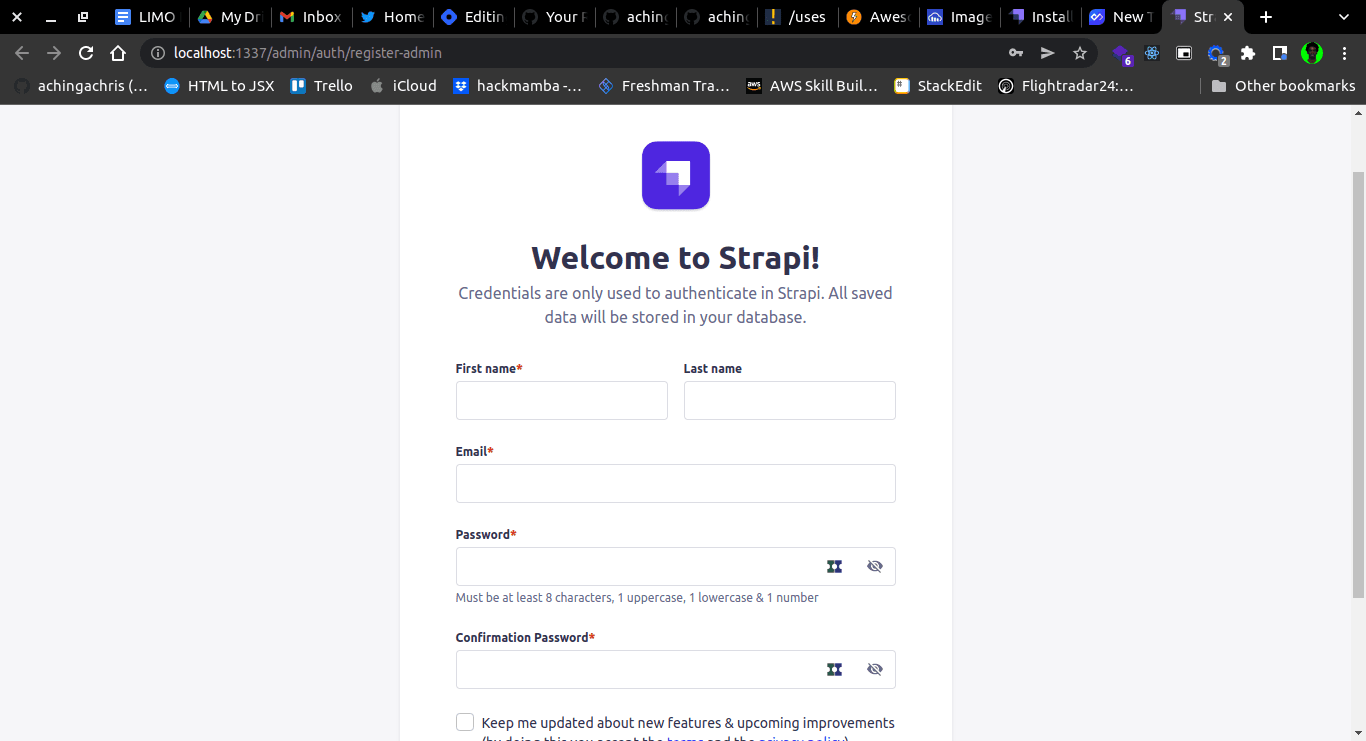Switch to the Twitter Home tab
The width and height of the screenshot is (1366, 741).
[x=392, y=17]
